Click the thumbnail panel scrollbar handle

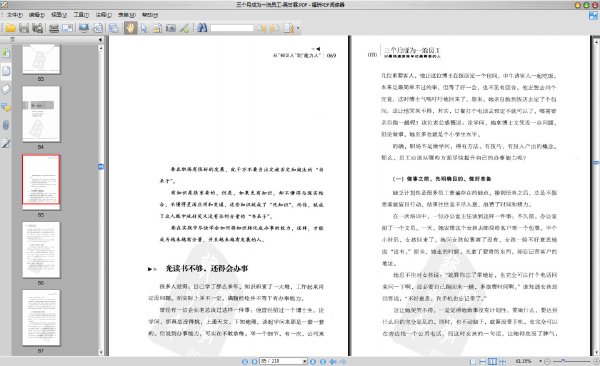click(101, 167)
